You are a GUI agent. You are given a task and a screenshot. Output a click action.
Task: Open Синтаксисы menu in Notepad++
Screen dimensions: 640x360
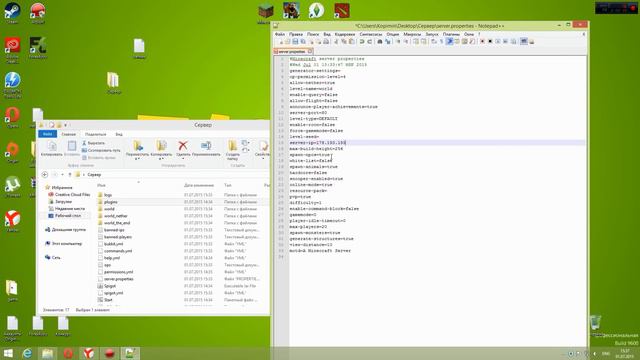click(371, 34)
